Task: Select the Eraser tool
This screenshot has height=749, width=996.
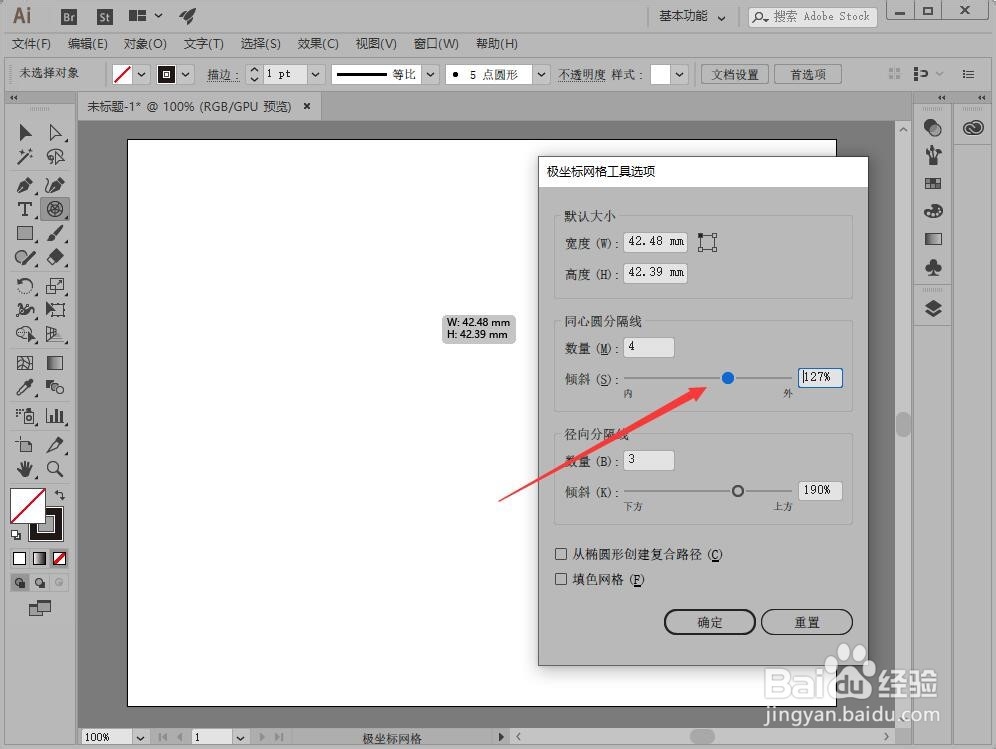Action: coord(56,257)
